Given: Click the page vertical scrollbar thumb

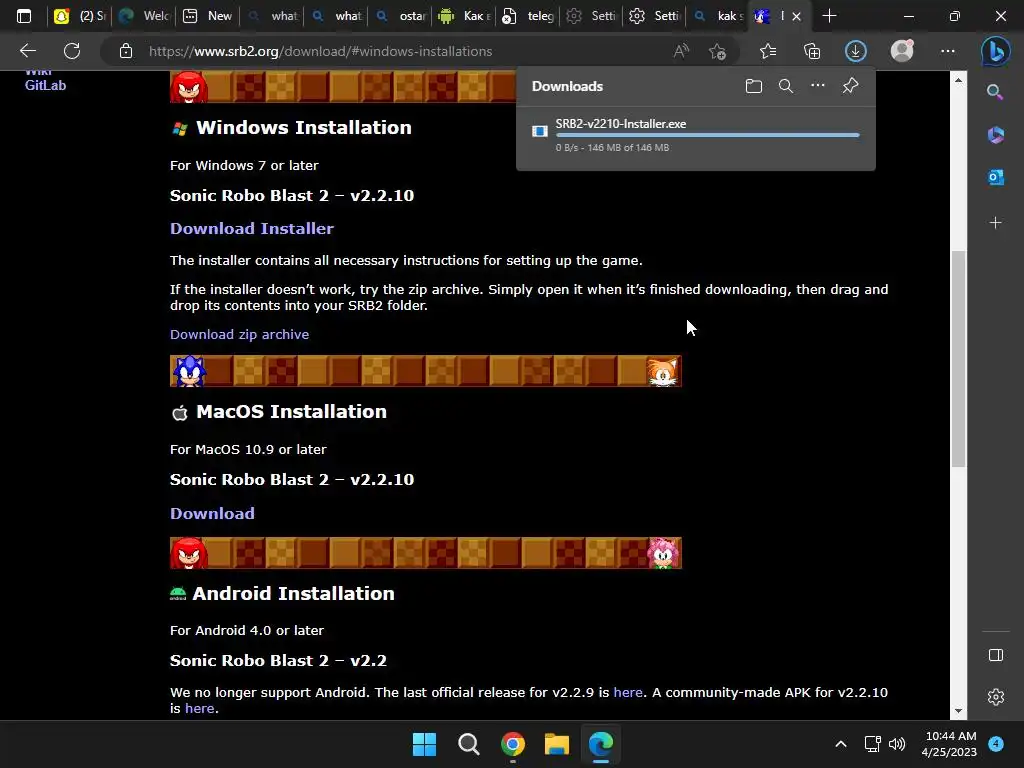Looking at the screenshot, I should click(x=958, y=359).
